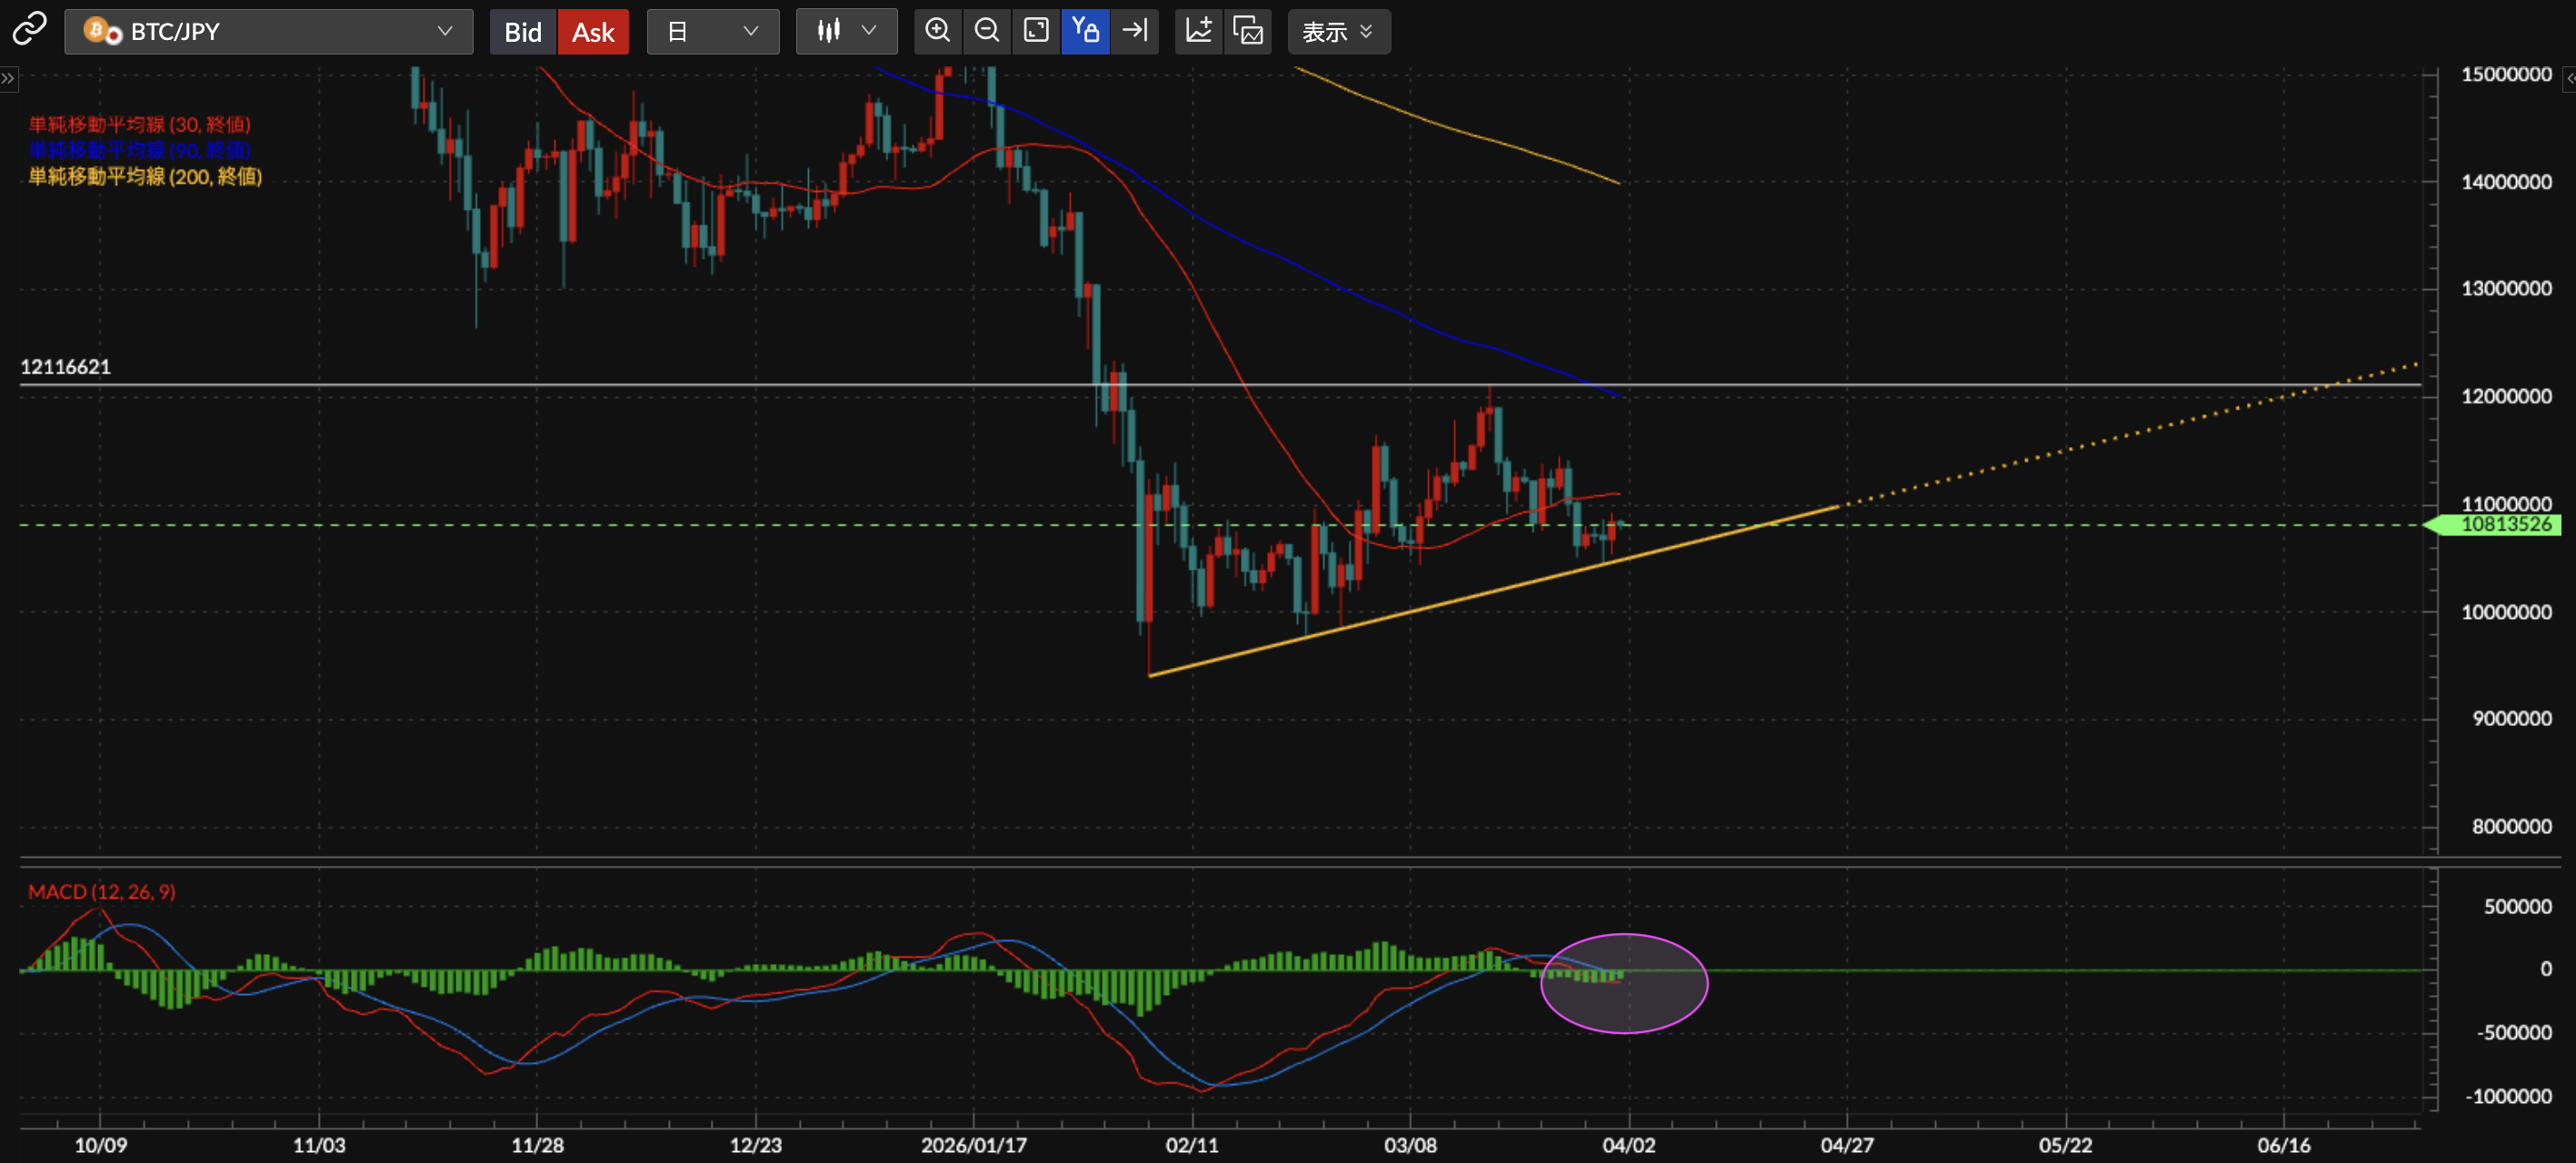Switch price display to Bid

coord(522,32)
